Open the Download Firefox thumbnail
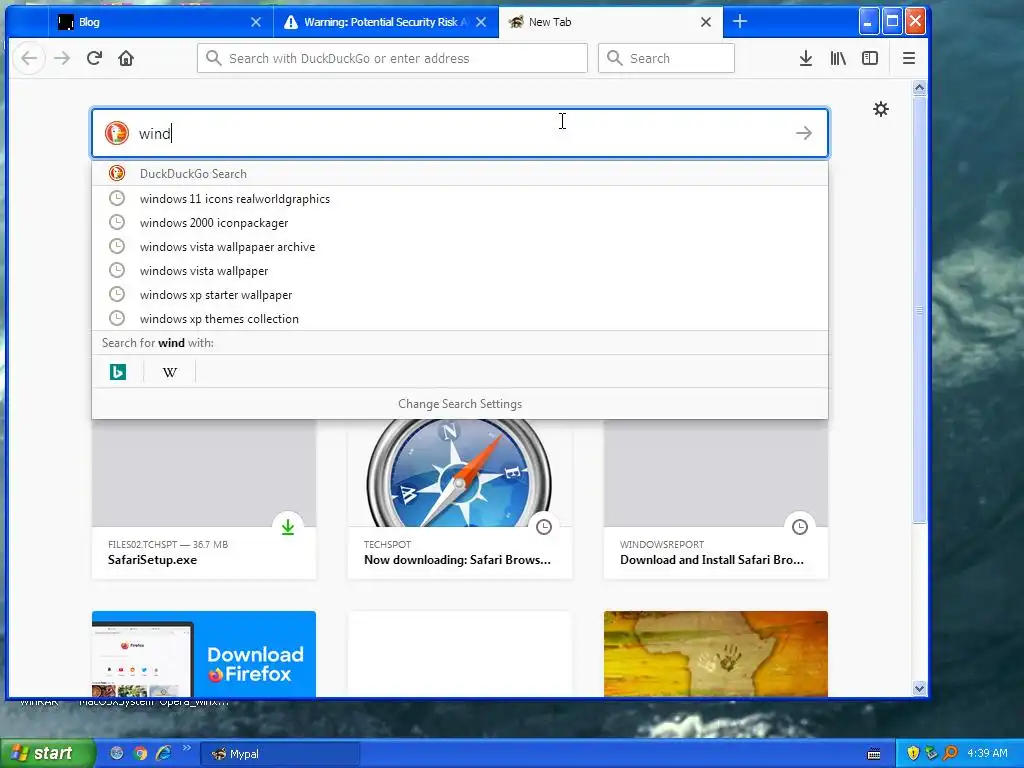The width and height of the screenshot is (1024, 768). tap(204, 654)
